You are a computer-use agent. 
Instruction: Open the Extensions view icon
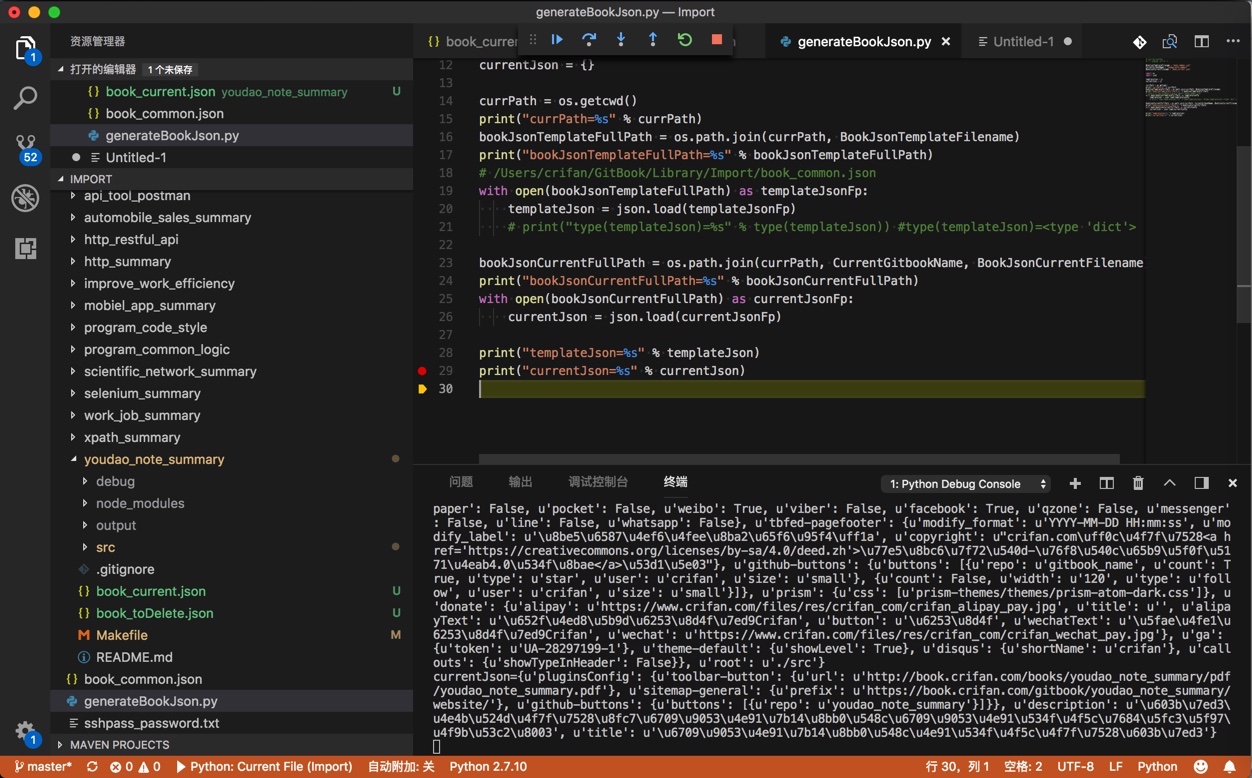pos(25,249)
